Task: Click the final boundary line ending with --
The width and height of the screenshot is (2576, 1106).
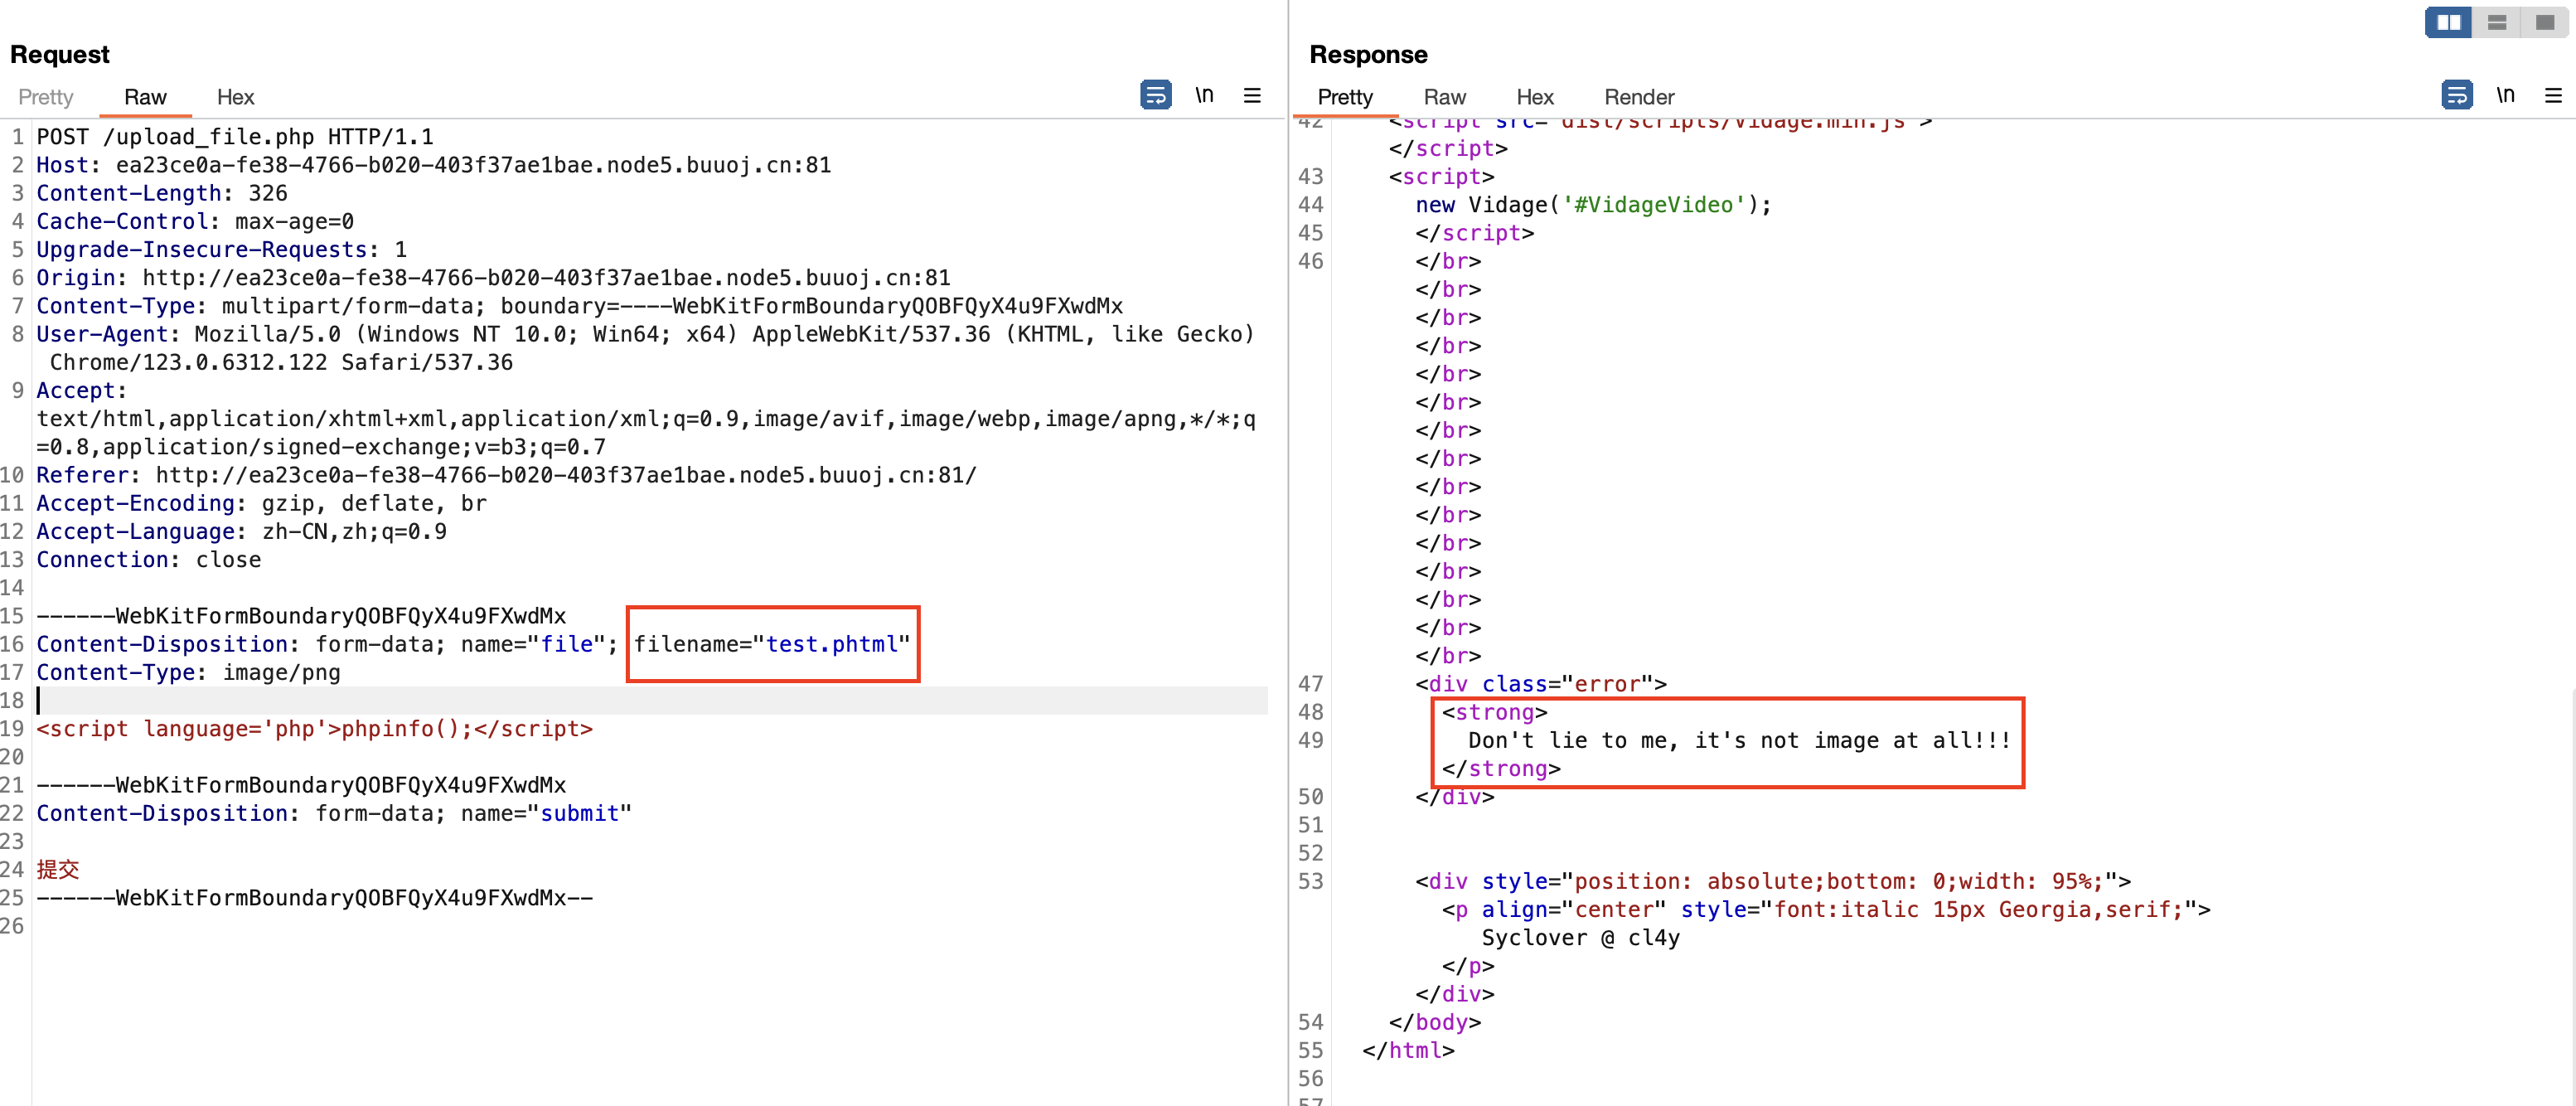Action: tap(315, 898)
